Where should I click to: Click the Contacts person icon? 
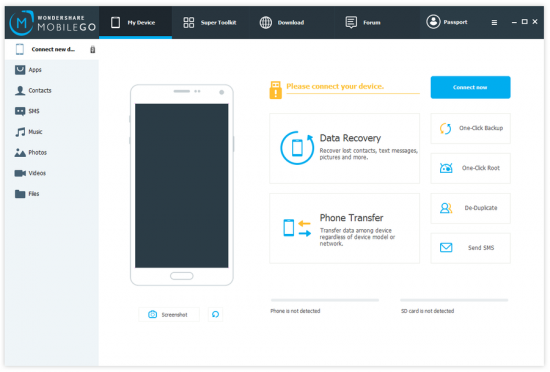(20, 90)
